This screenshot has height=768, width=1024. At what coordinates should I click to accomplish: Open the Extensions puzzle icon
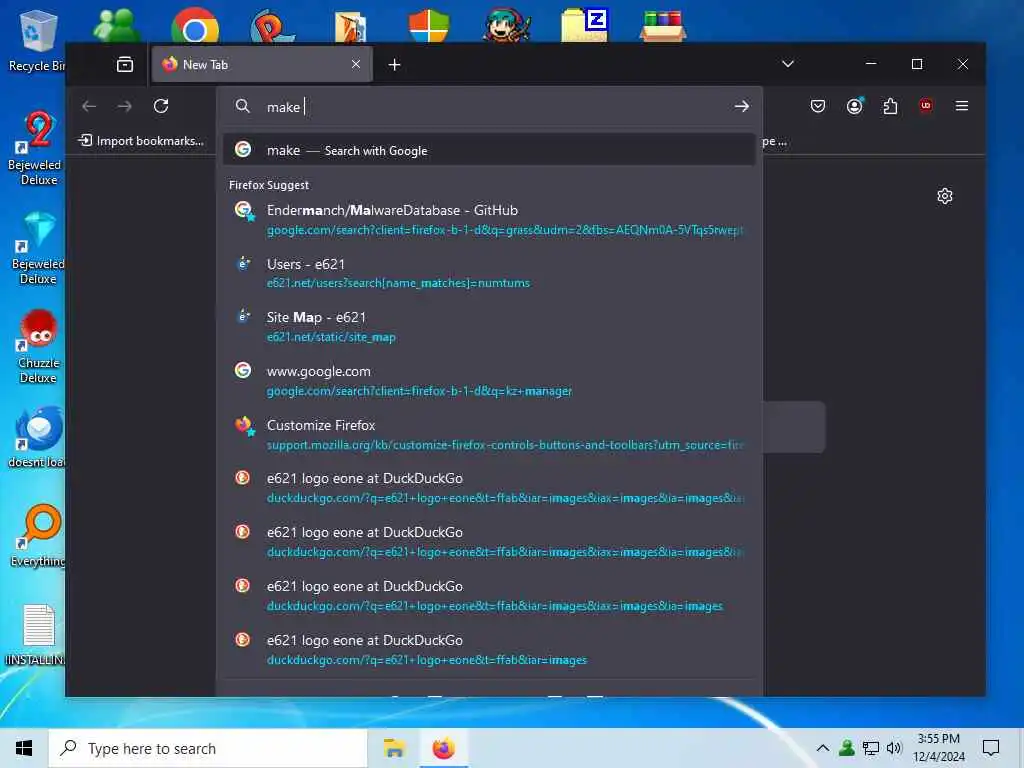click(x=890, y=106)
